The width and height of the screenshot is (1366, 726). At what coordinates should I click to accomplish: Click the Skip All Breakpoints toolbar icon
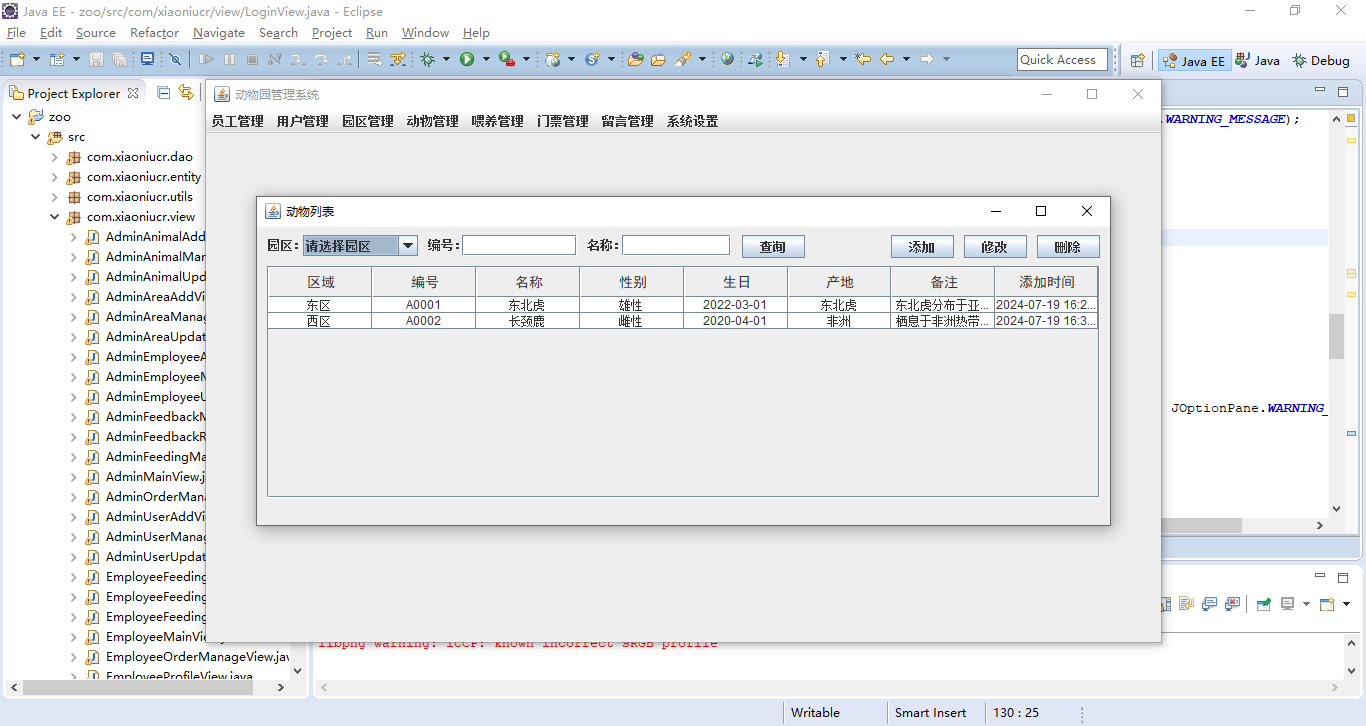[x=175, y=60]
